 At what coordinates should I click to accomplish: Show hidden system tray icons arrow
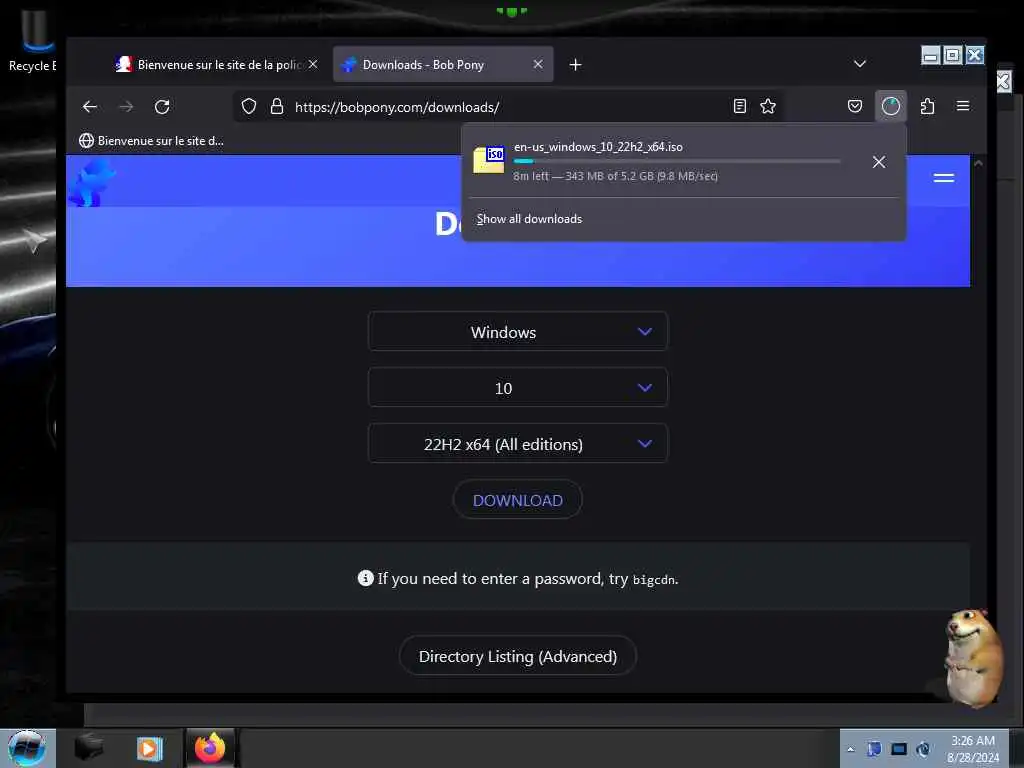(x=850, y=749)
